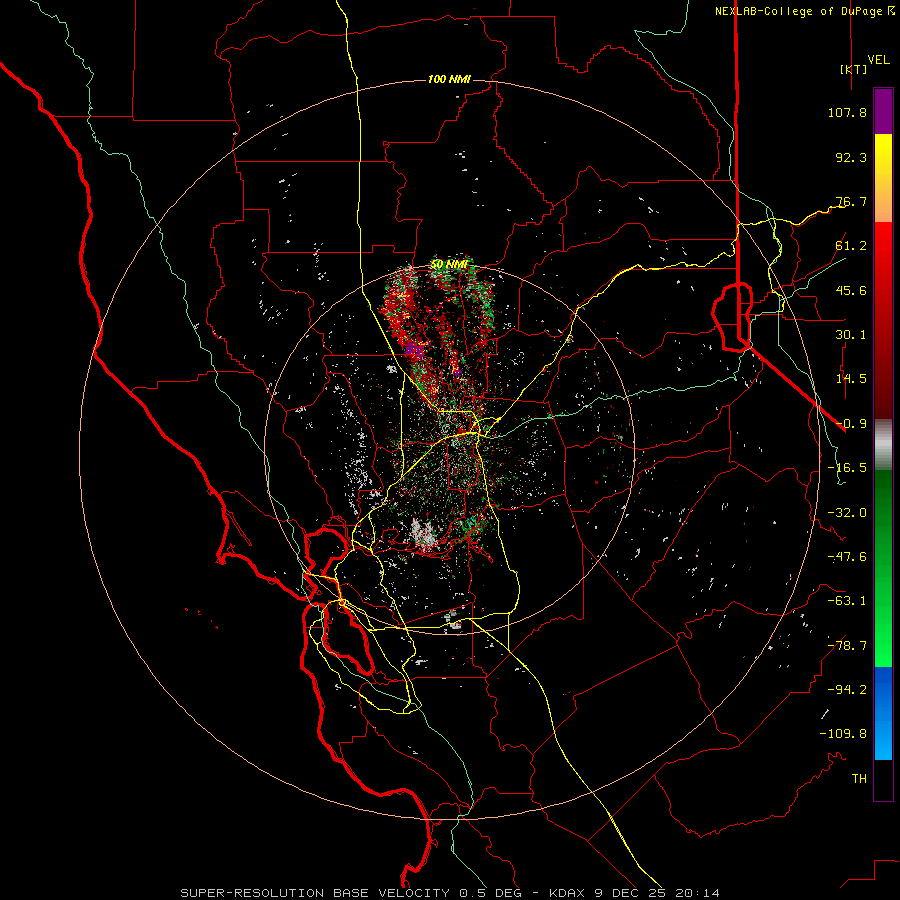Click the 76.7 legend value

[x=851, y=201]
